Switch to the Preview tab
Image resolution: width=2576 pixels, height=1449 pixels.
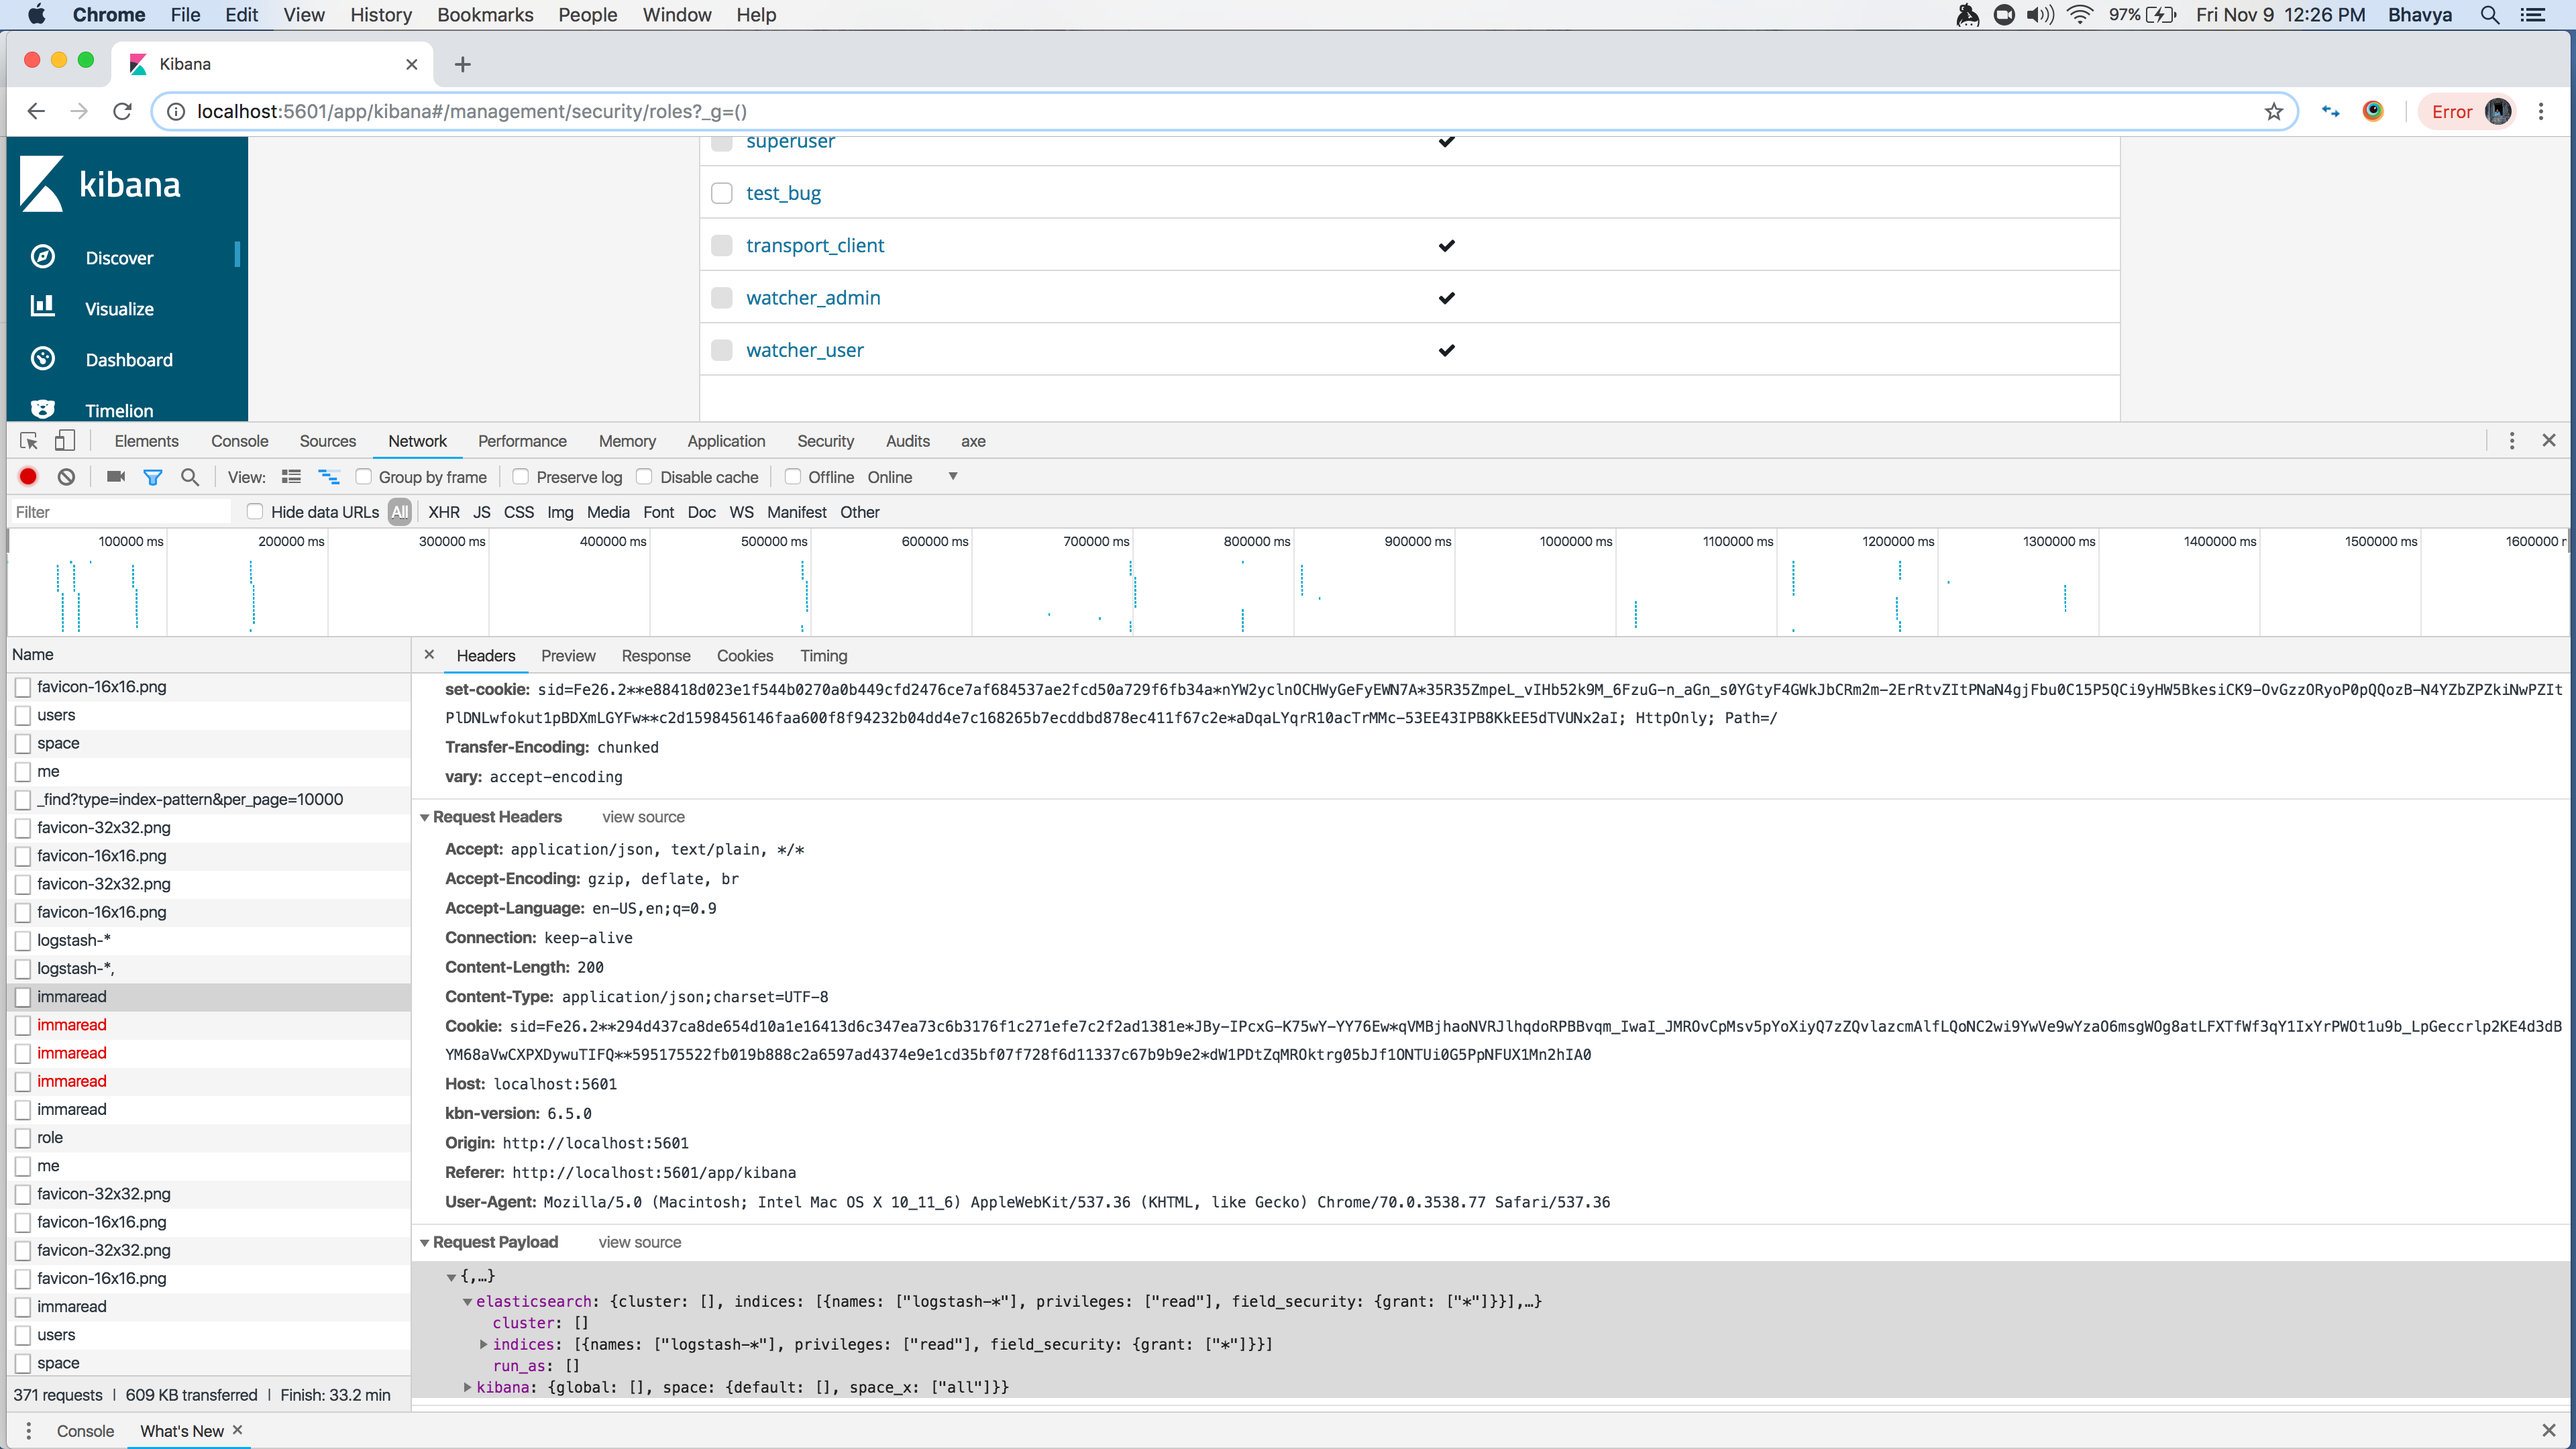click(x=568, y=656)
